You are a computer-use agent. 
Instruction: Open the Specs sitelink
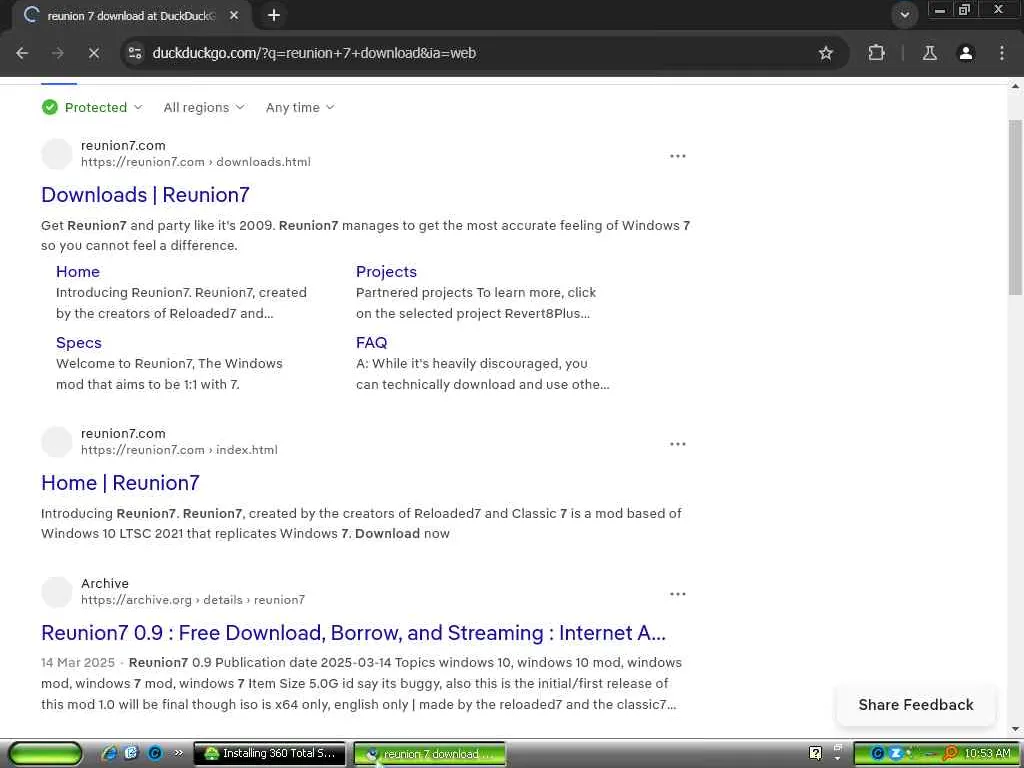[78, 343]
